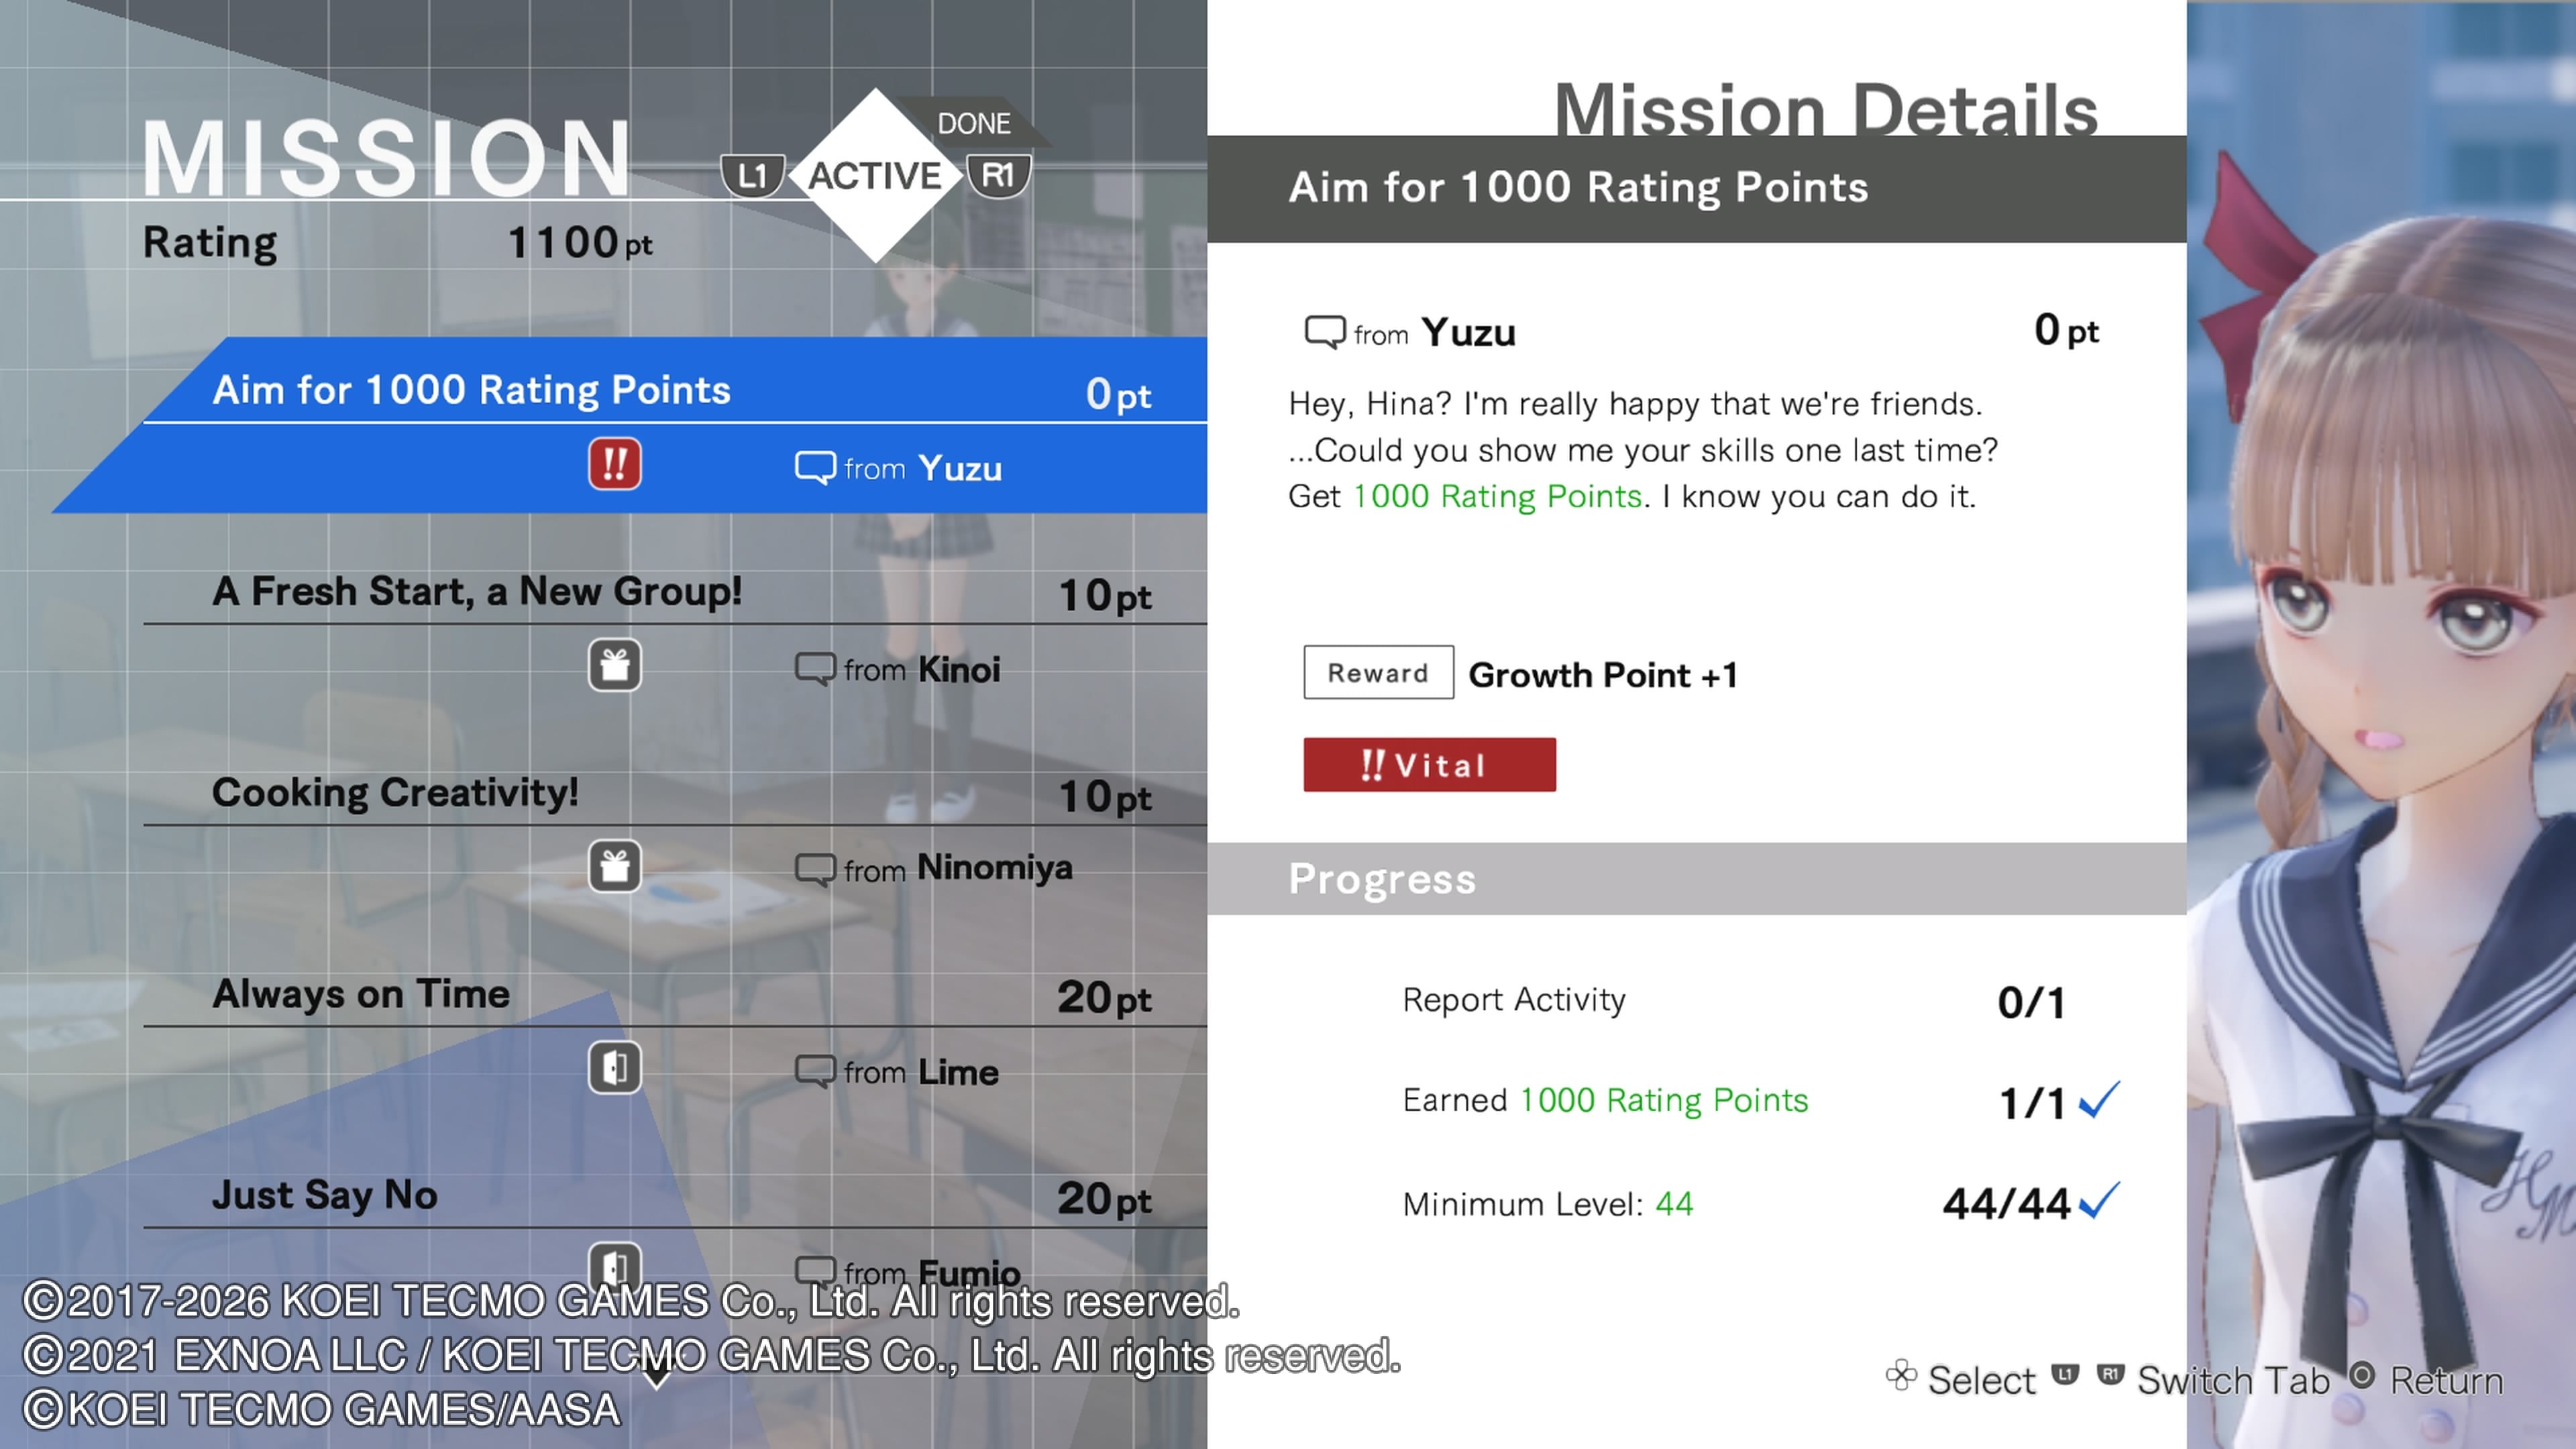
Task: Click the gift icon on Kinoi's mission
Action: (x=614, y=665)
